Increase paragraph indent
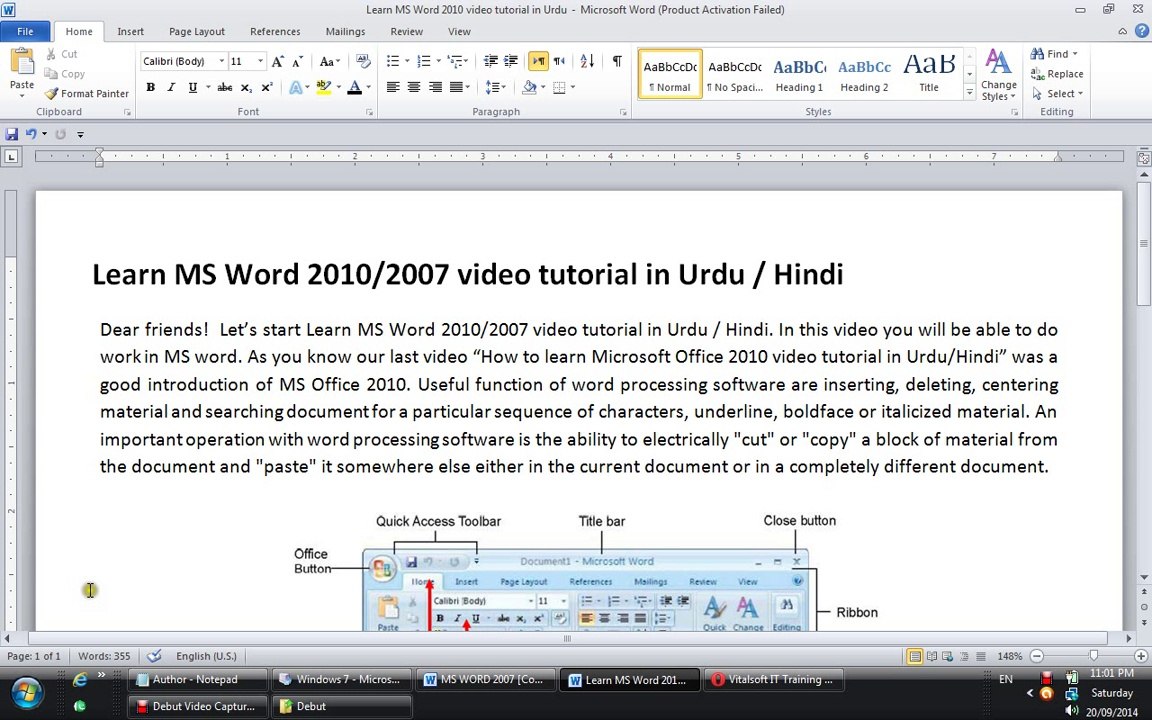This screenshot has height=720, width=1152. click(511, 61)
